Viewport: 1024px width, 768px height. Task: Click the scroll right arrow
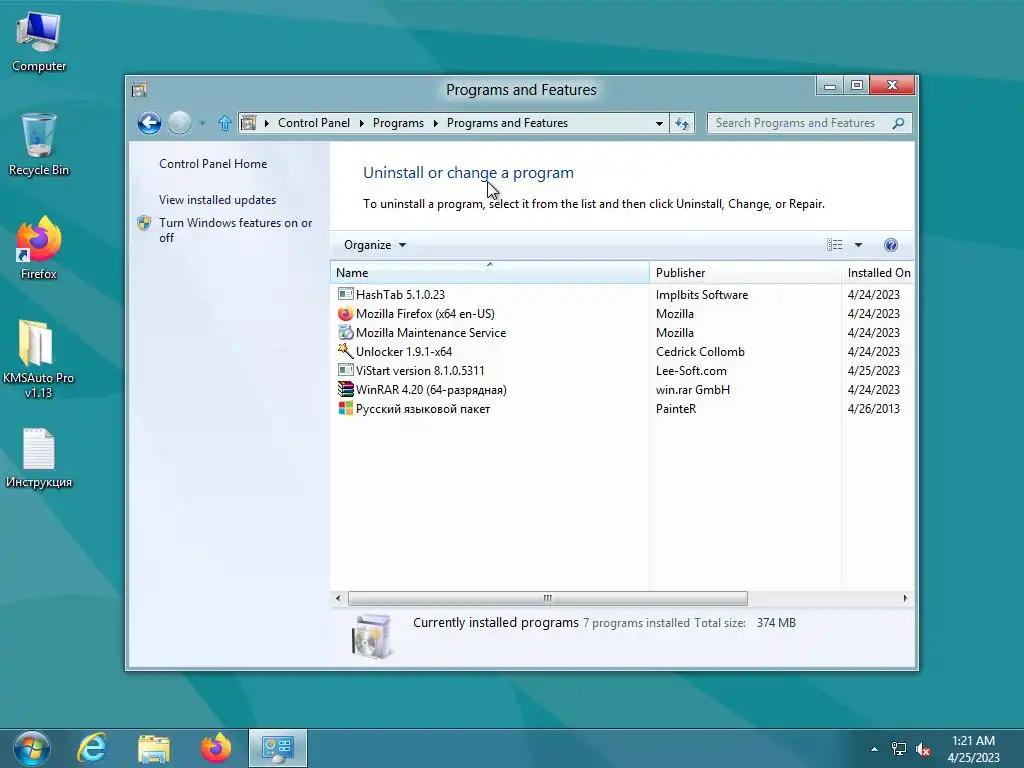click(905, 598)
